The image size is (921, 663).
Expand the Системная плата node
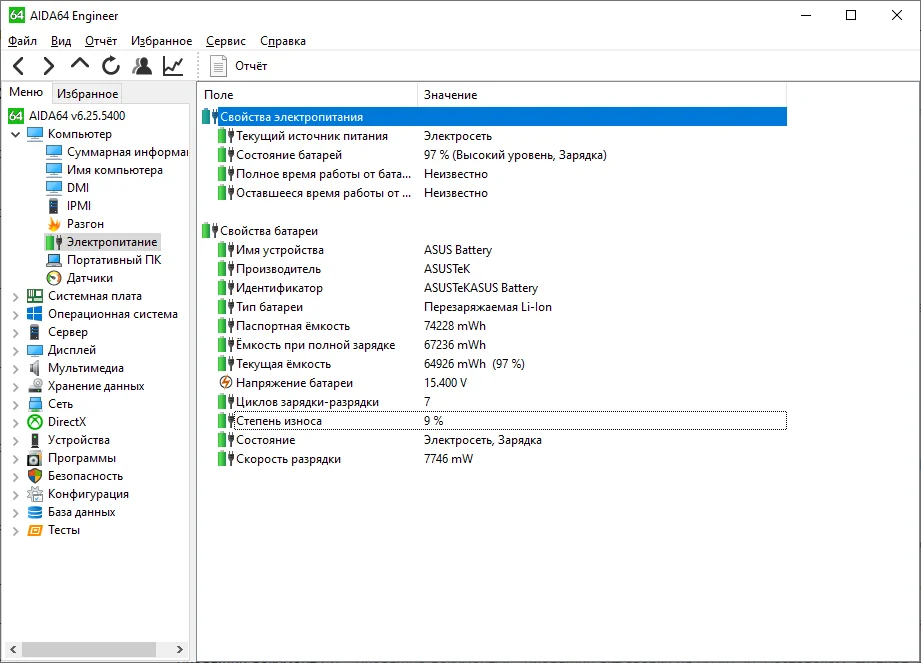point(16,297)
